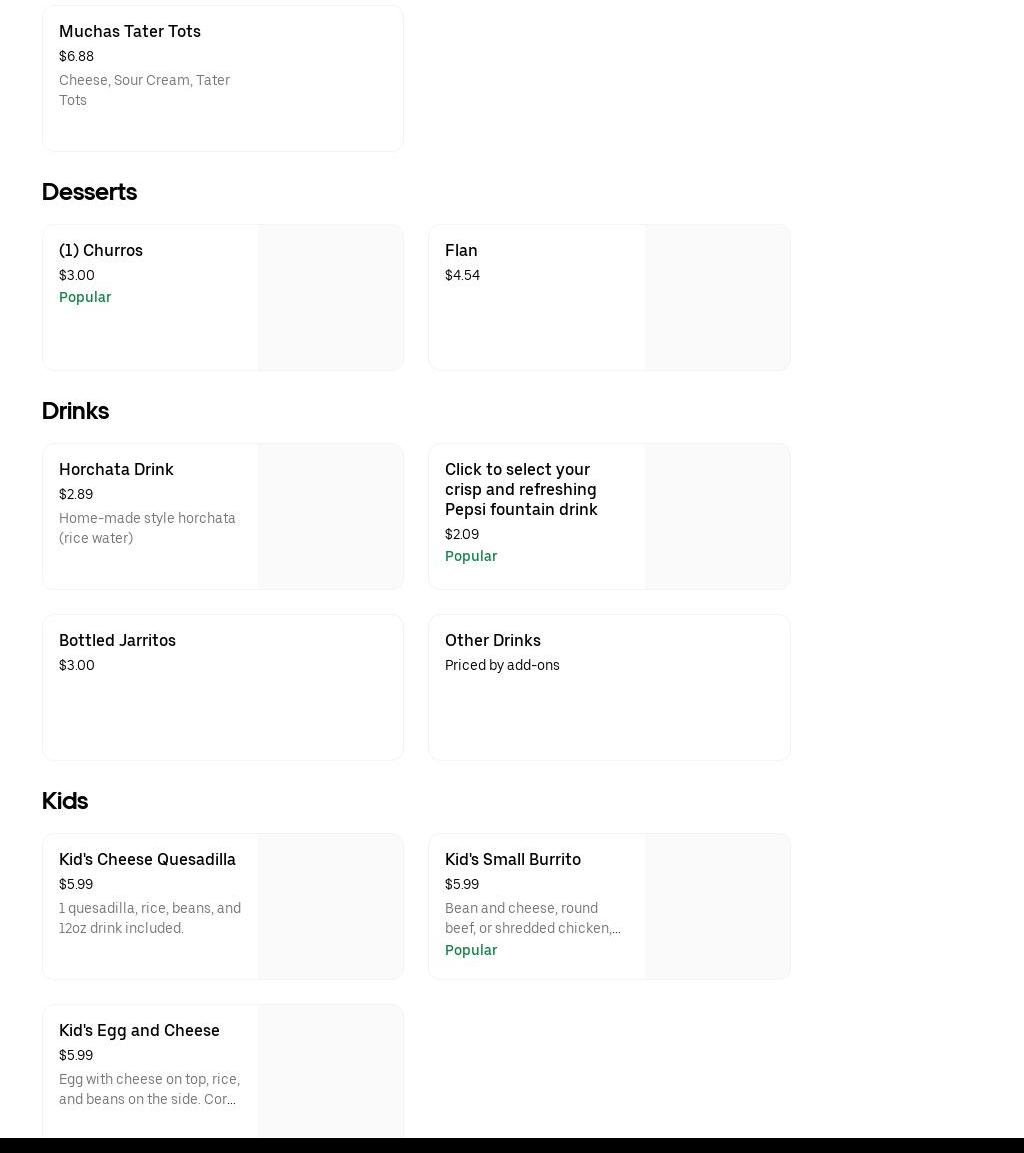
Task: Open the Other Drinks item card
Action: (x=608, y=687)
